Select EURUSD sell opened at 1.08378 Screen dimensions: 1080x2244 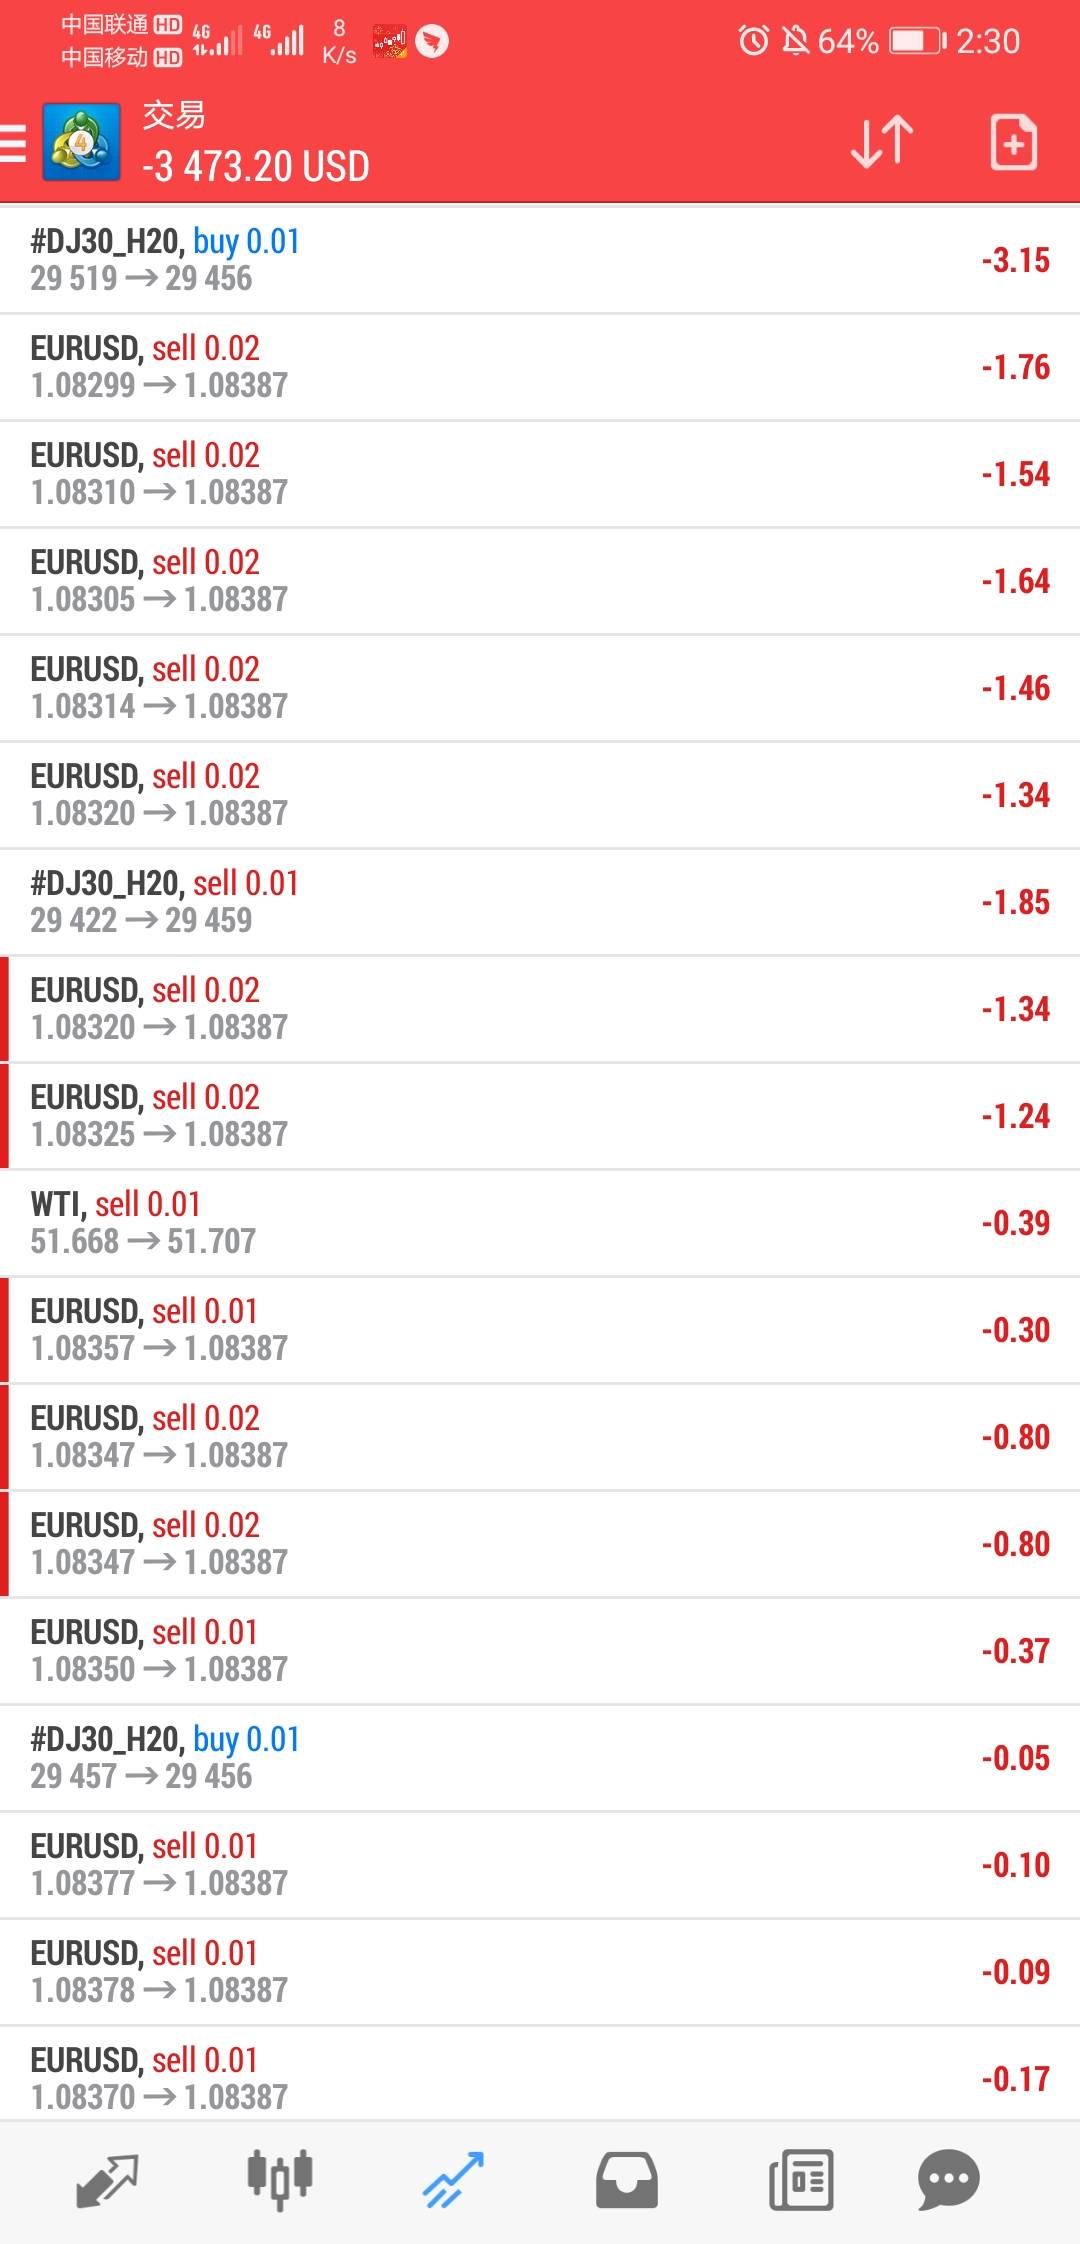[540, 1972]
